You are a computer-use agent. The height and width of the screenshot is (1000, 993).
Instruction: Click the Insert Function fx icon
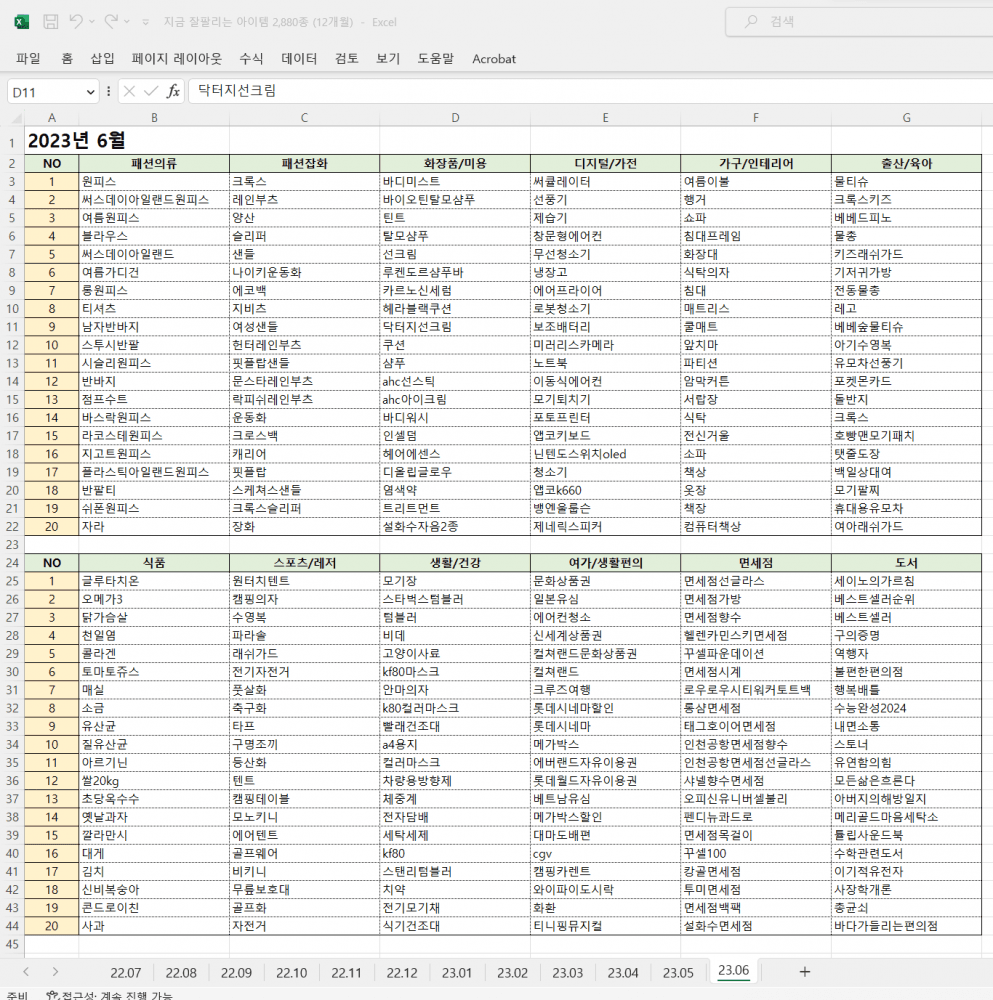(173, 91)
